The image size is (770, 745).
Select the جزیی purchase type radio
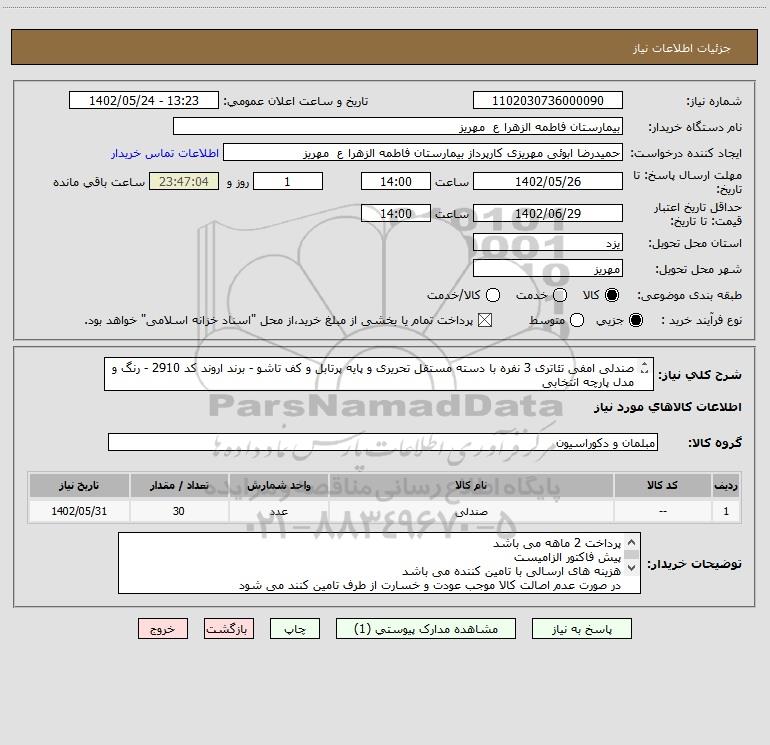pos(635,320)
